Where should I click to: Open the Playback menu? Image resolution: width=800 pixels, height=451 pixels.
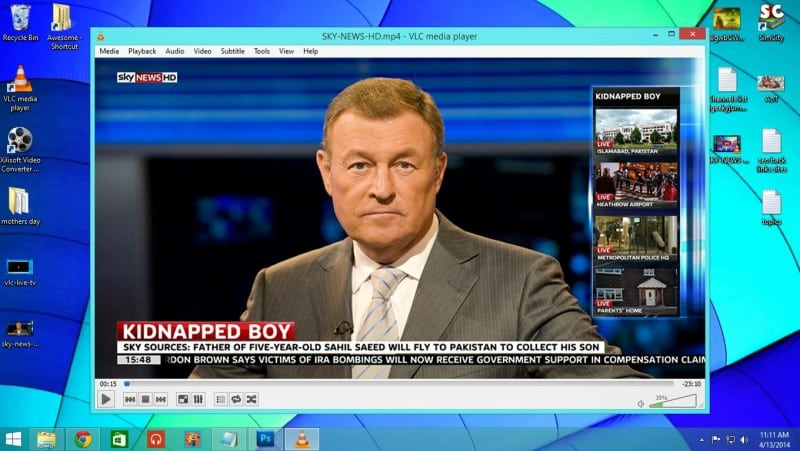142,51
